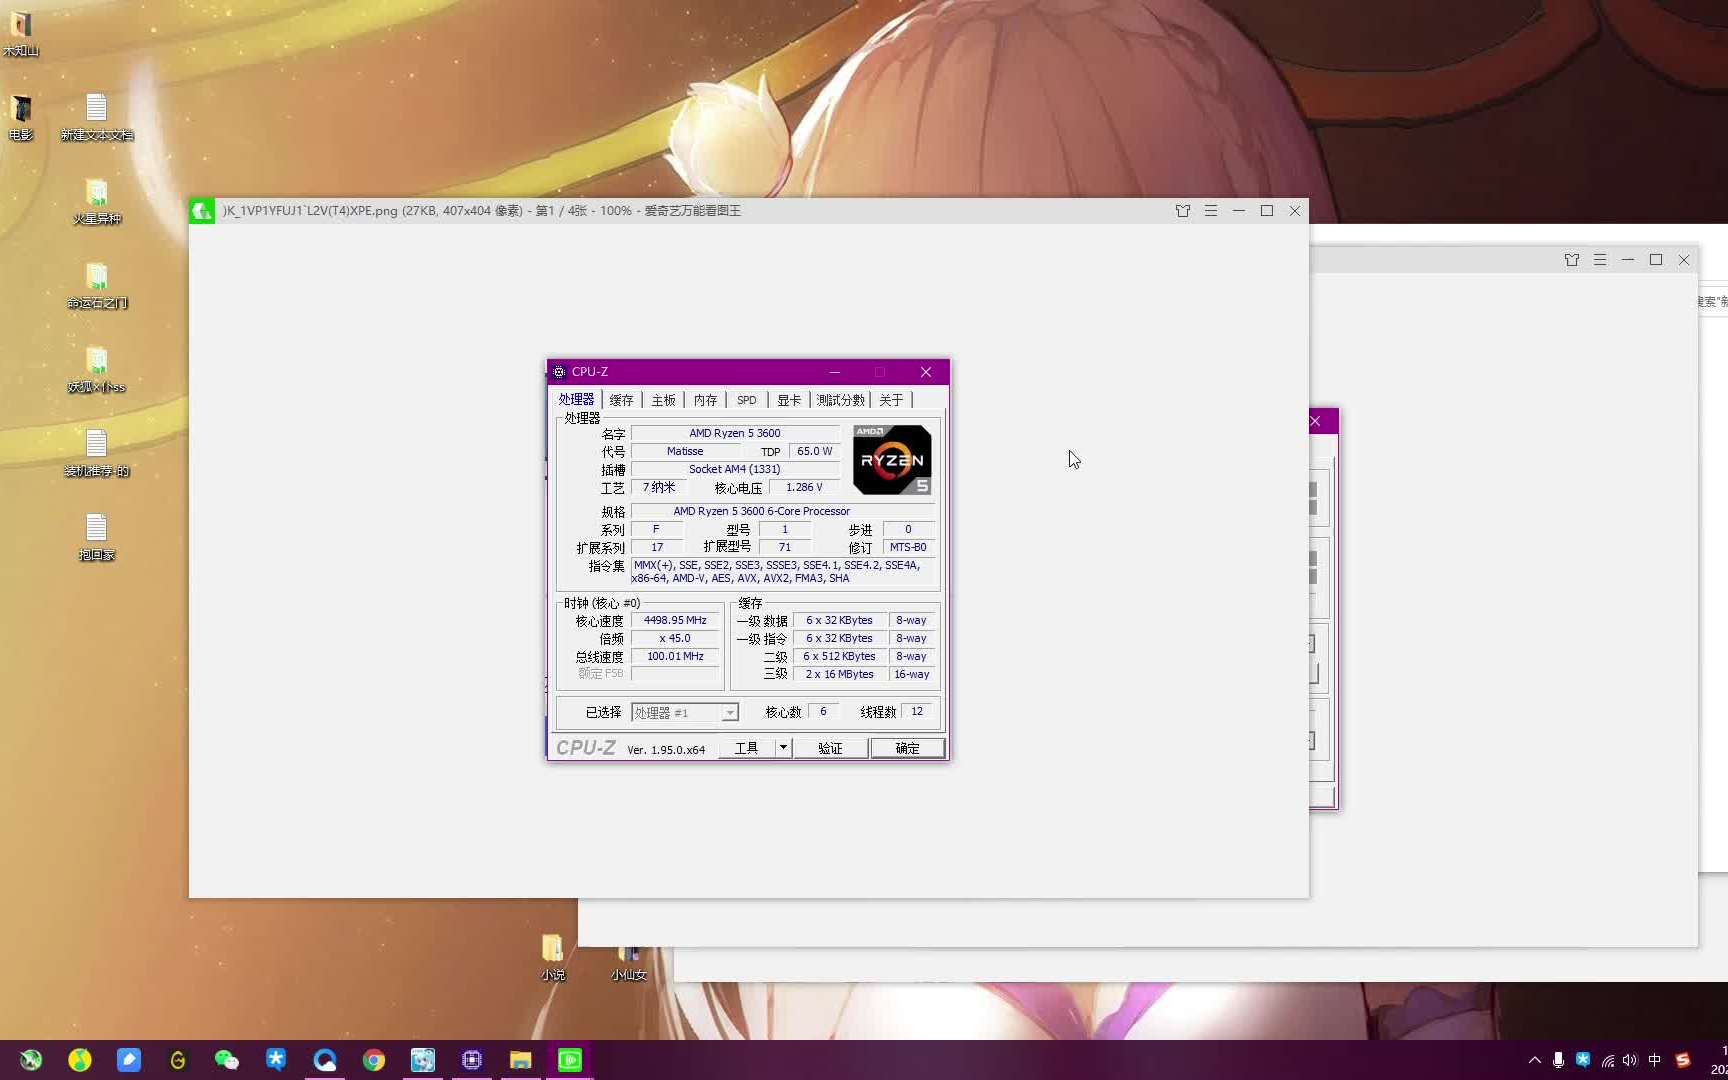Open the skin shirt icon in the back viewer window
This screenshot has height=1080, width=1728.
point(1572,260)
